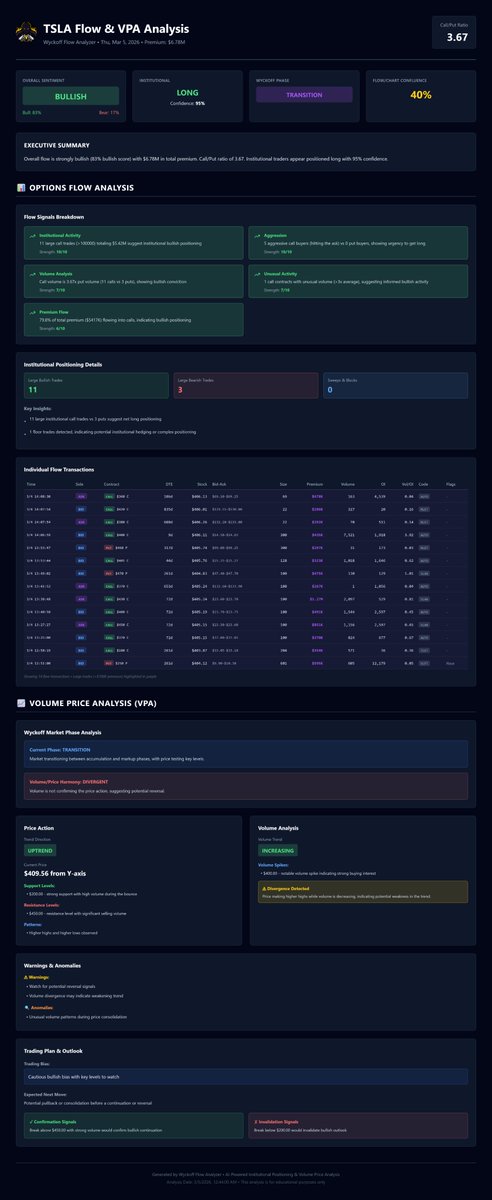This screenshot has height=1200, width=492.
Task: Click the LONG institutional value
Action: [x=187, y=93]
